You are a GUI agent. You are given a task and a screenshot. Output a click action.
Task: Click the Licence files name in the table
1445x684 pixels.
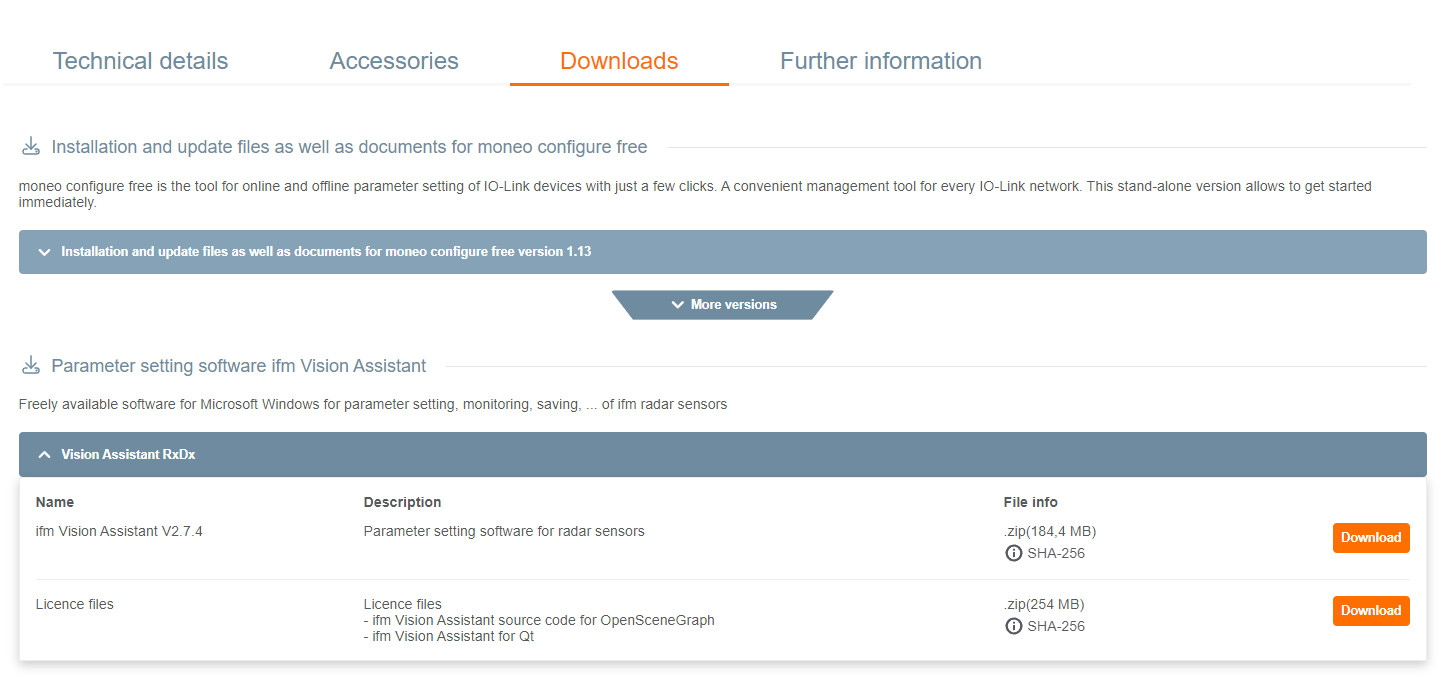point(74,604)
